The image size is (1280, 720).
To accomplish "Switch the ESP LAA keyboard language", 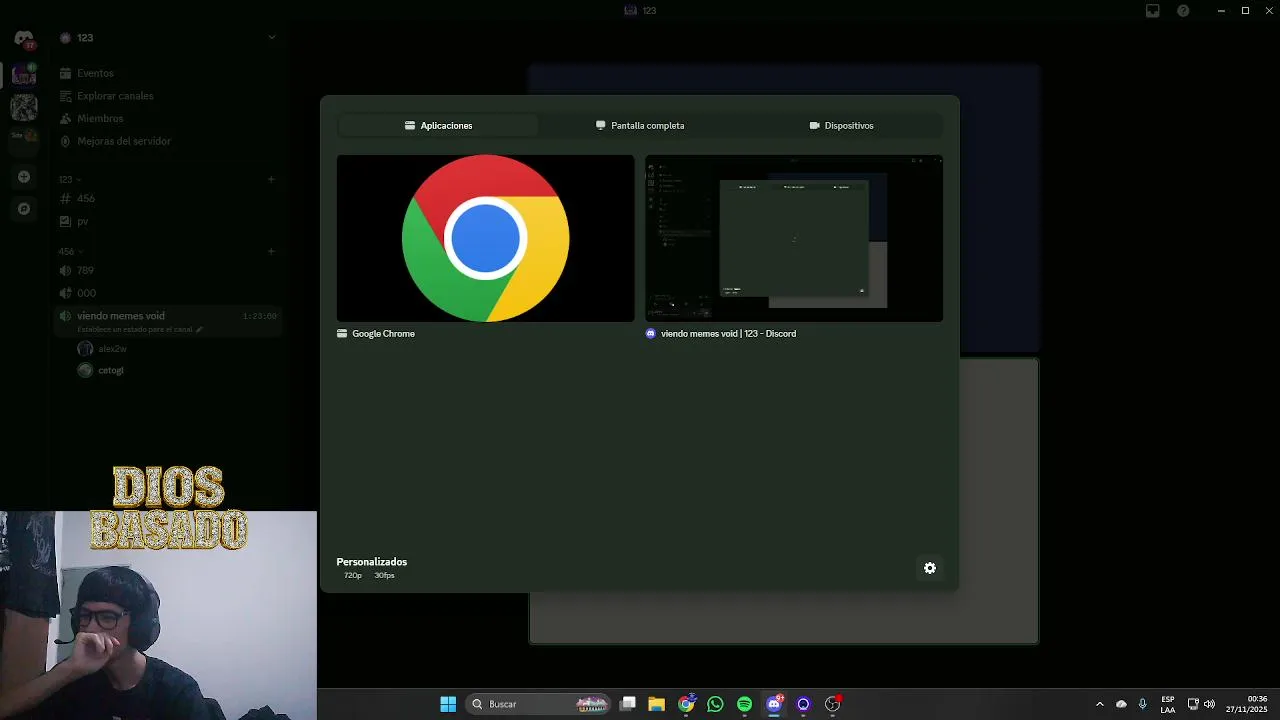I will 1168,704.
